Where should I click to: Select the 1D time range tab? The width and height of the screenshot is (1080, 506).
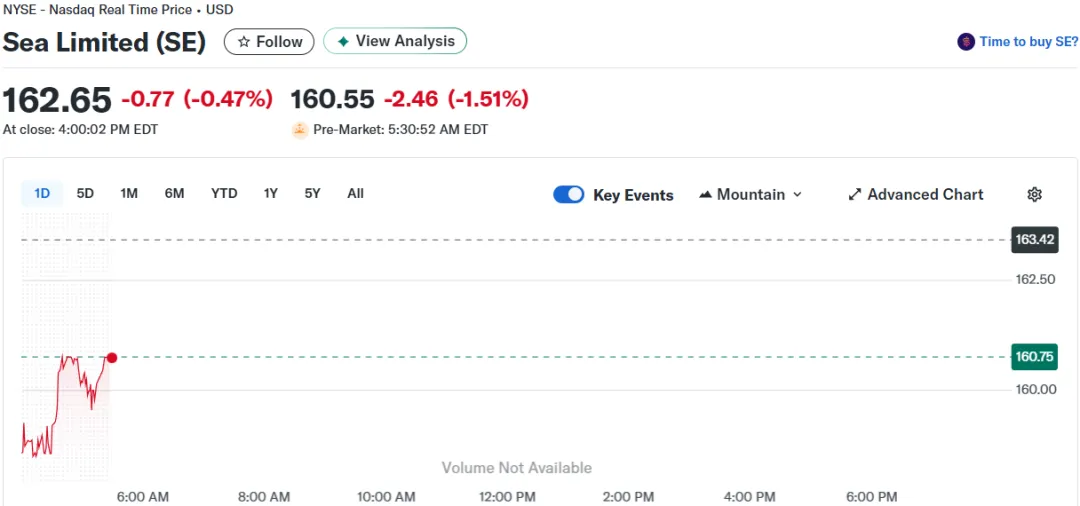[x=42, y=193]
